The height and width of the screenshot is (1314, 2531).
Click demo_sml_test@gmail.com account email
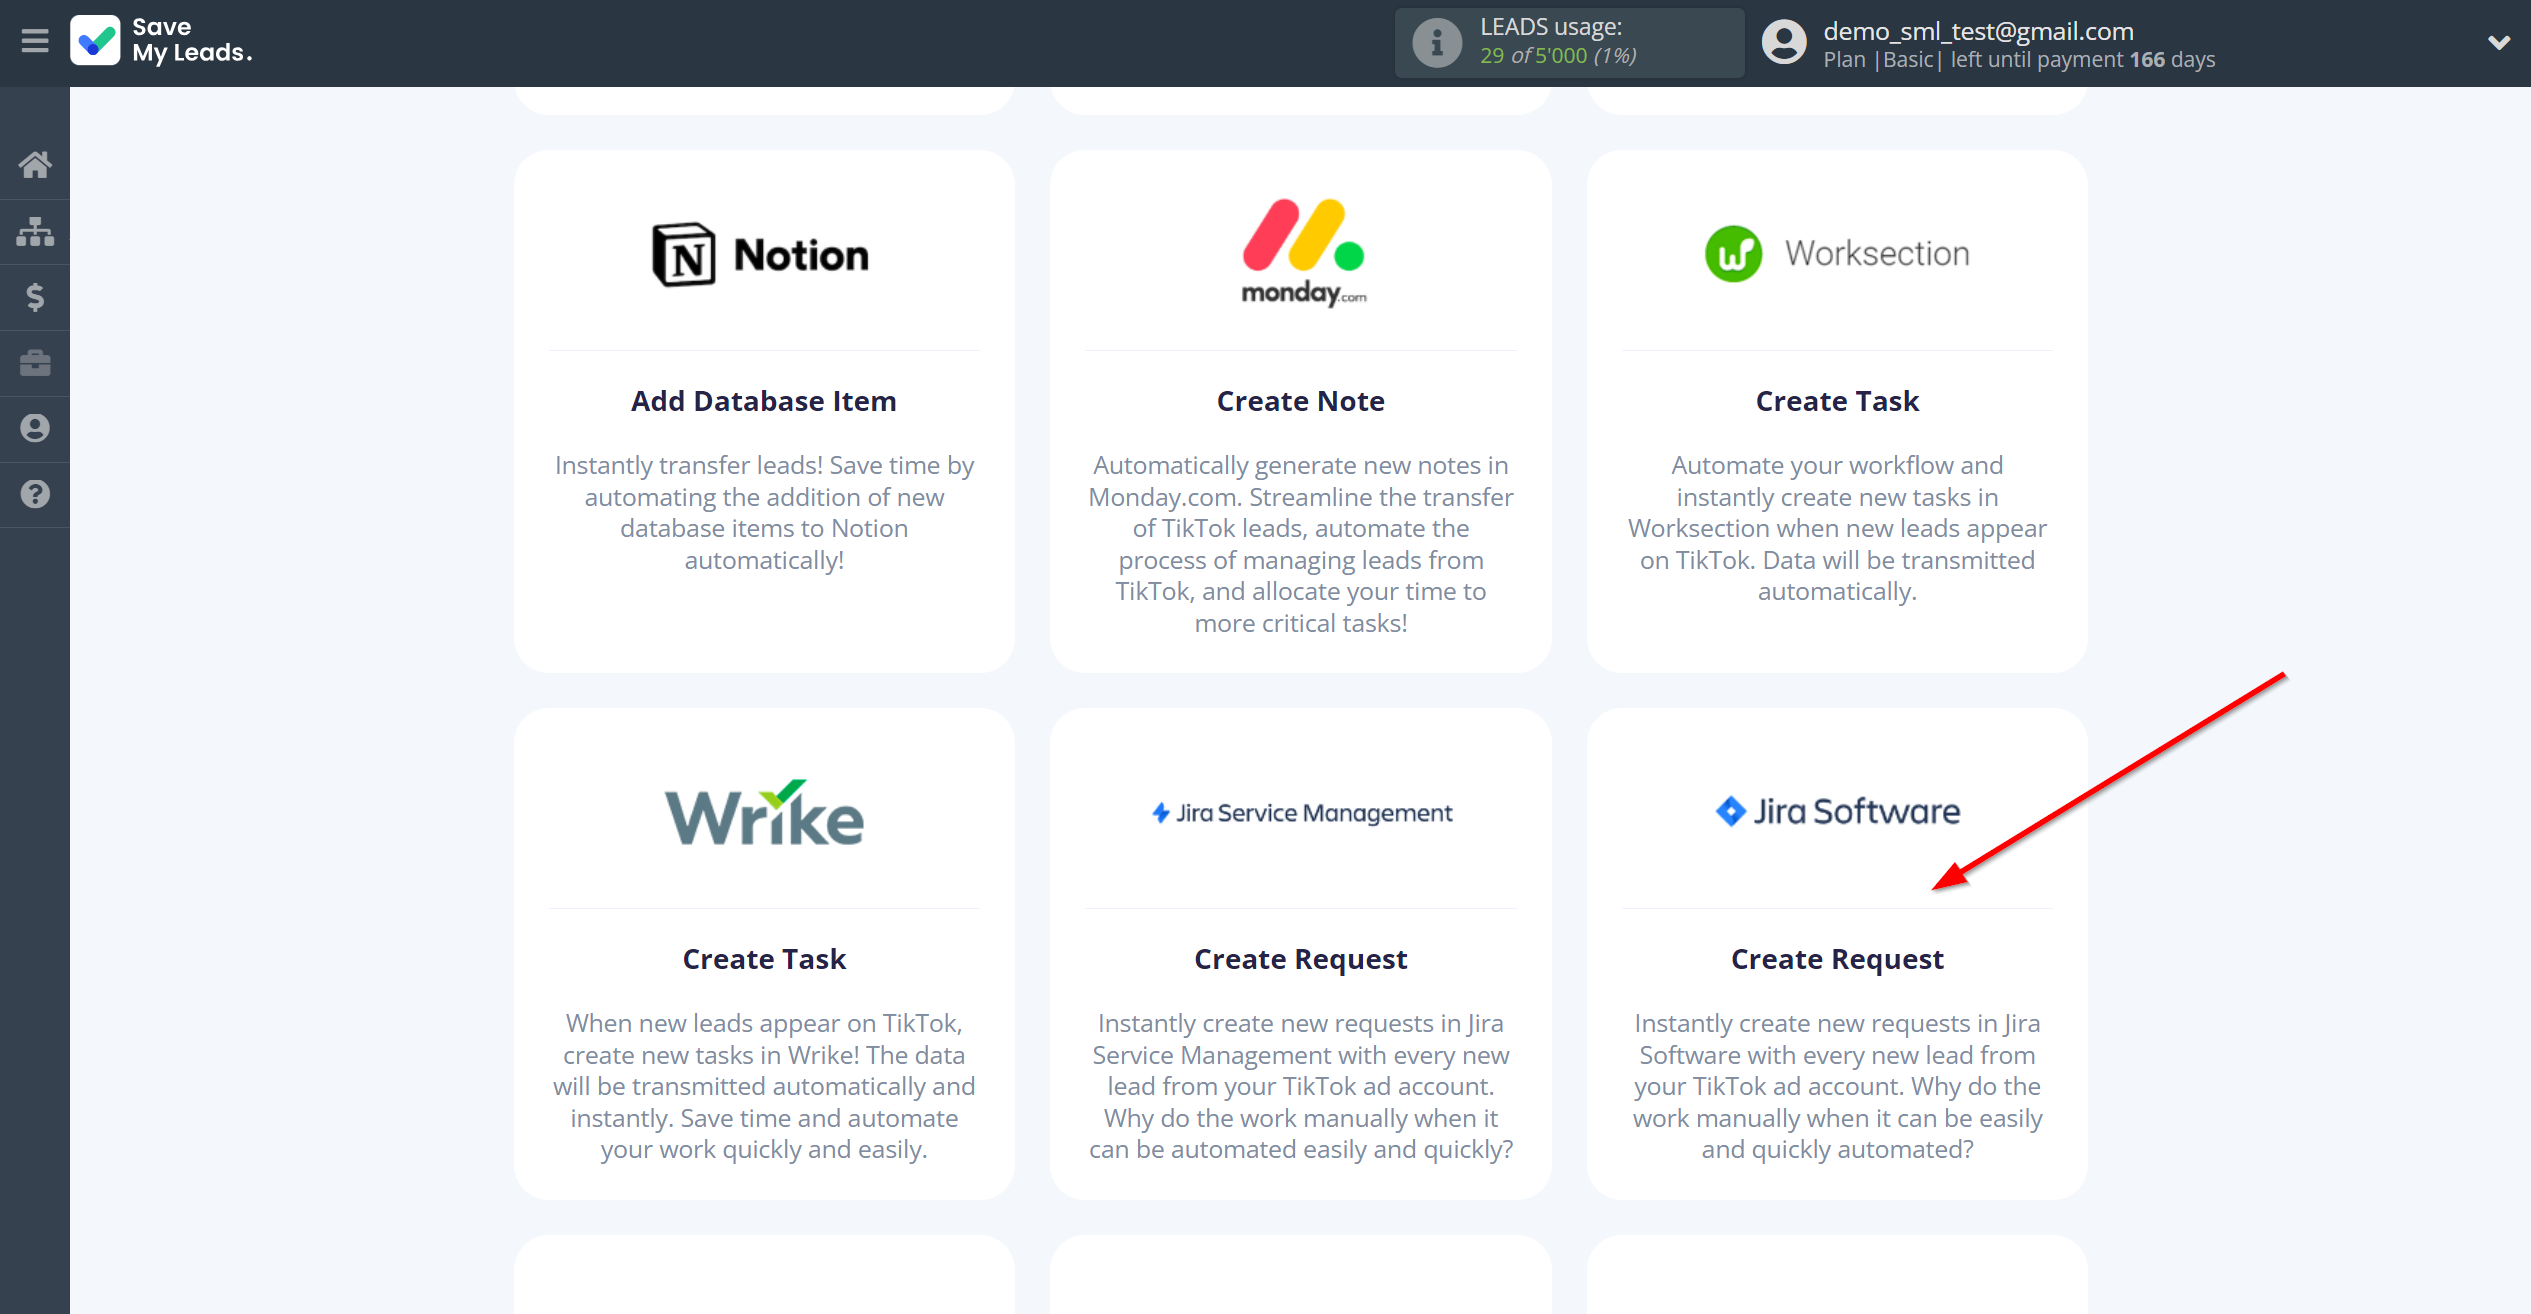tap(1978, 31)
